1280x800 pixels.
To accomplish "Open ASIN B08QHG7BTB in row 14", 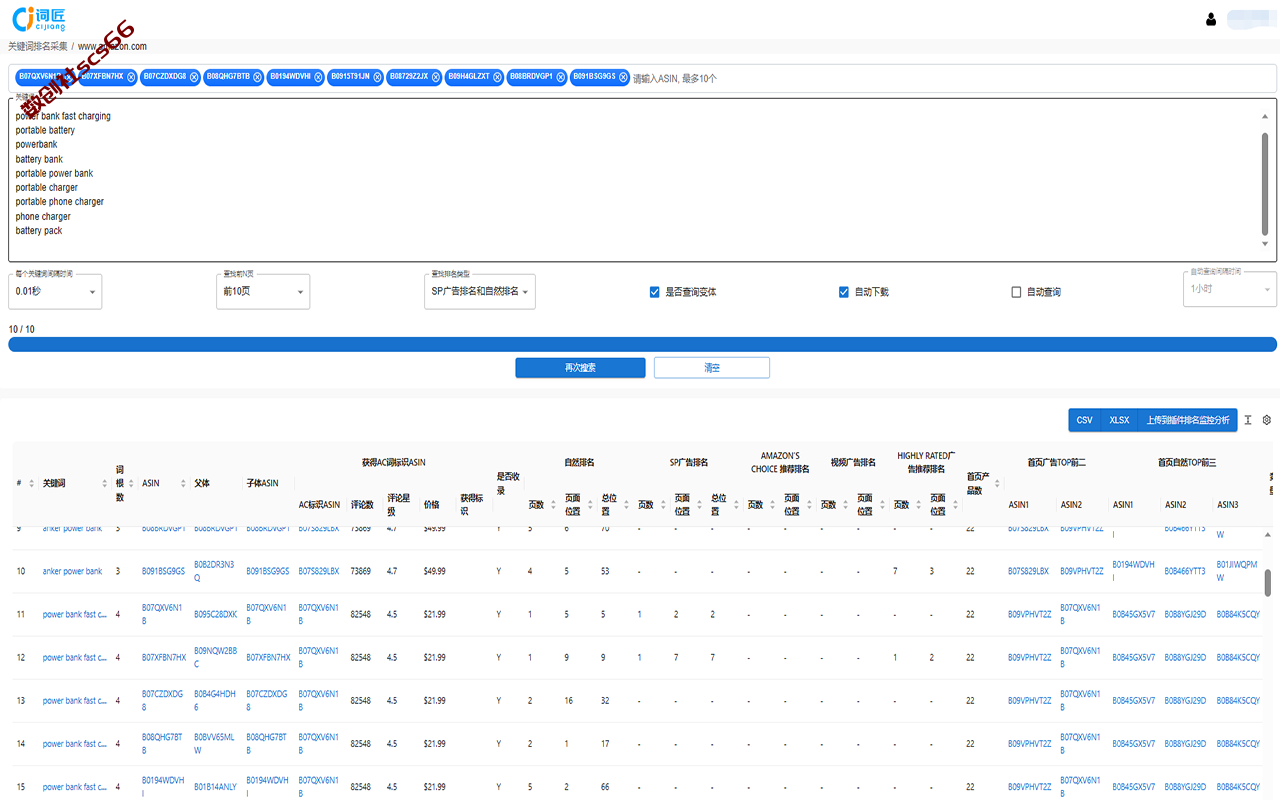I will (162, 743).
